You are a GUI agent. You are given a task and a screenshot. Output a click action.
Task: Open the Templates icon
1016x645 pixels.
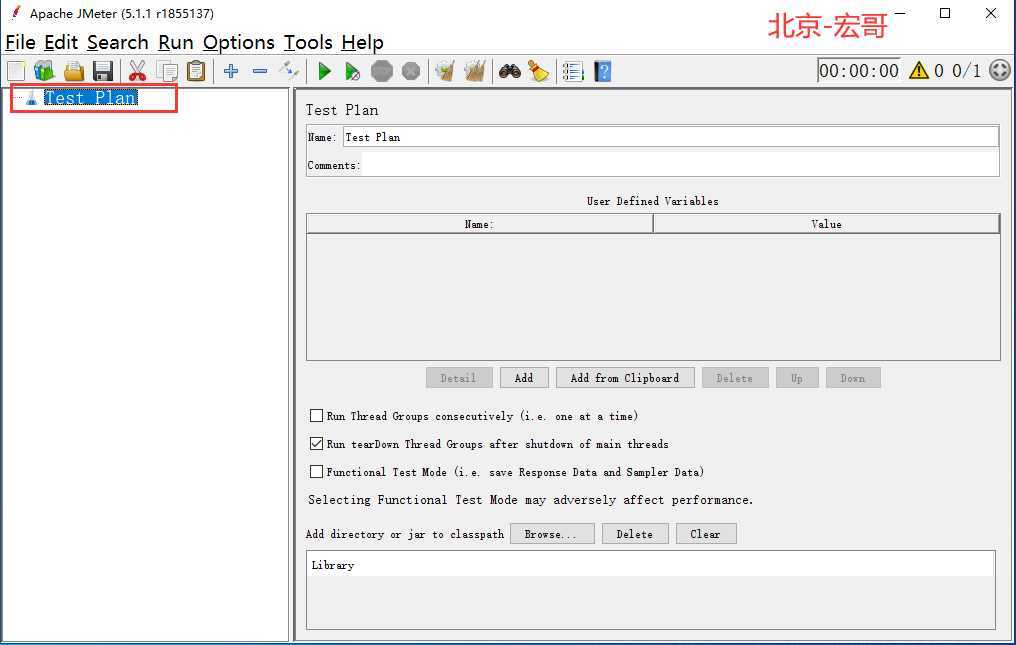44,71
